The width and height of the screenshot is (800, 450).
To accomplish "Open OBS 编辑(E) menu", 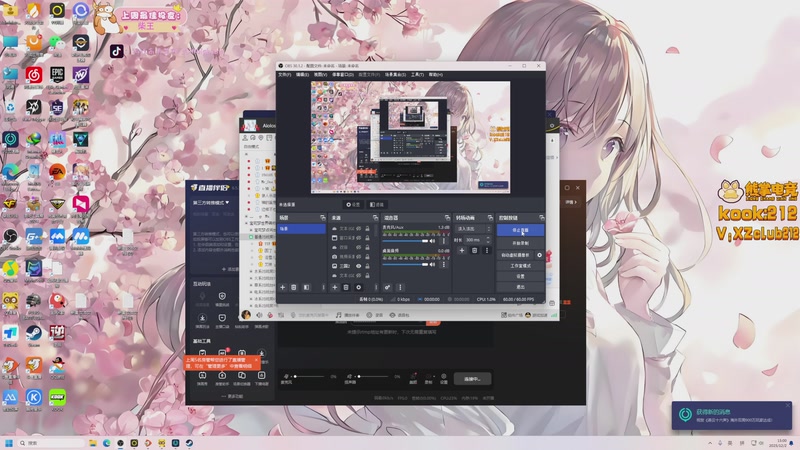I will pyautogui.click(x=302, y=74).
